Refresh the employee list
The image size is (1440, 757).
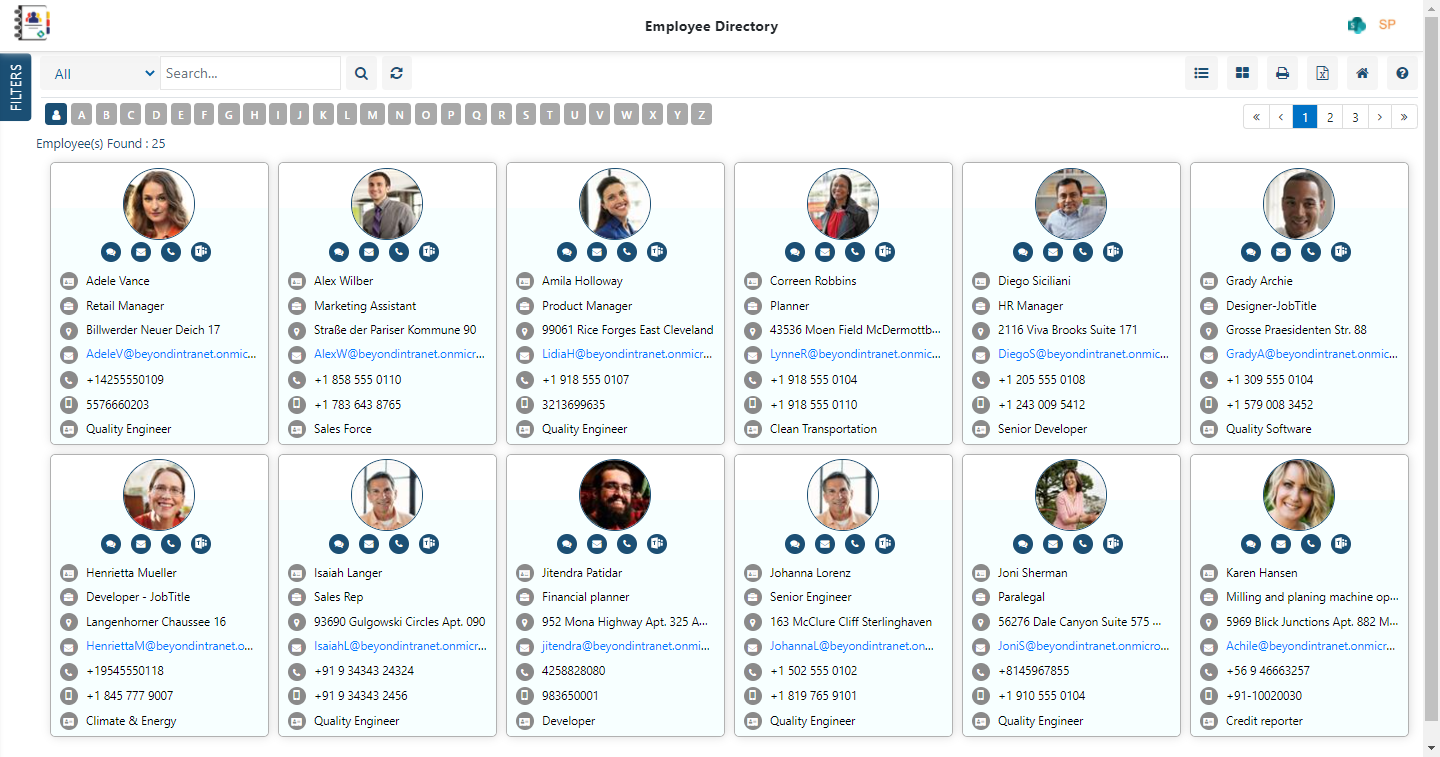tap(396, 73)
